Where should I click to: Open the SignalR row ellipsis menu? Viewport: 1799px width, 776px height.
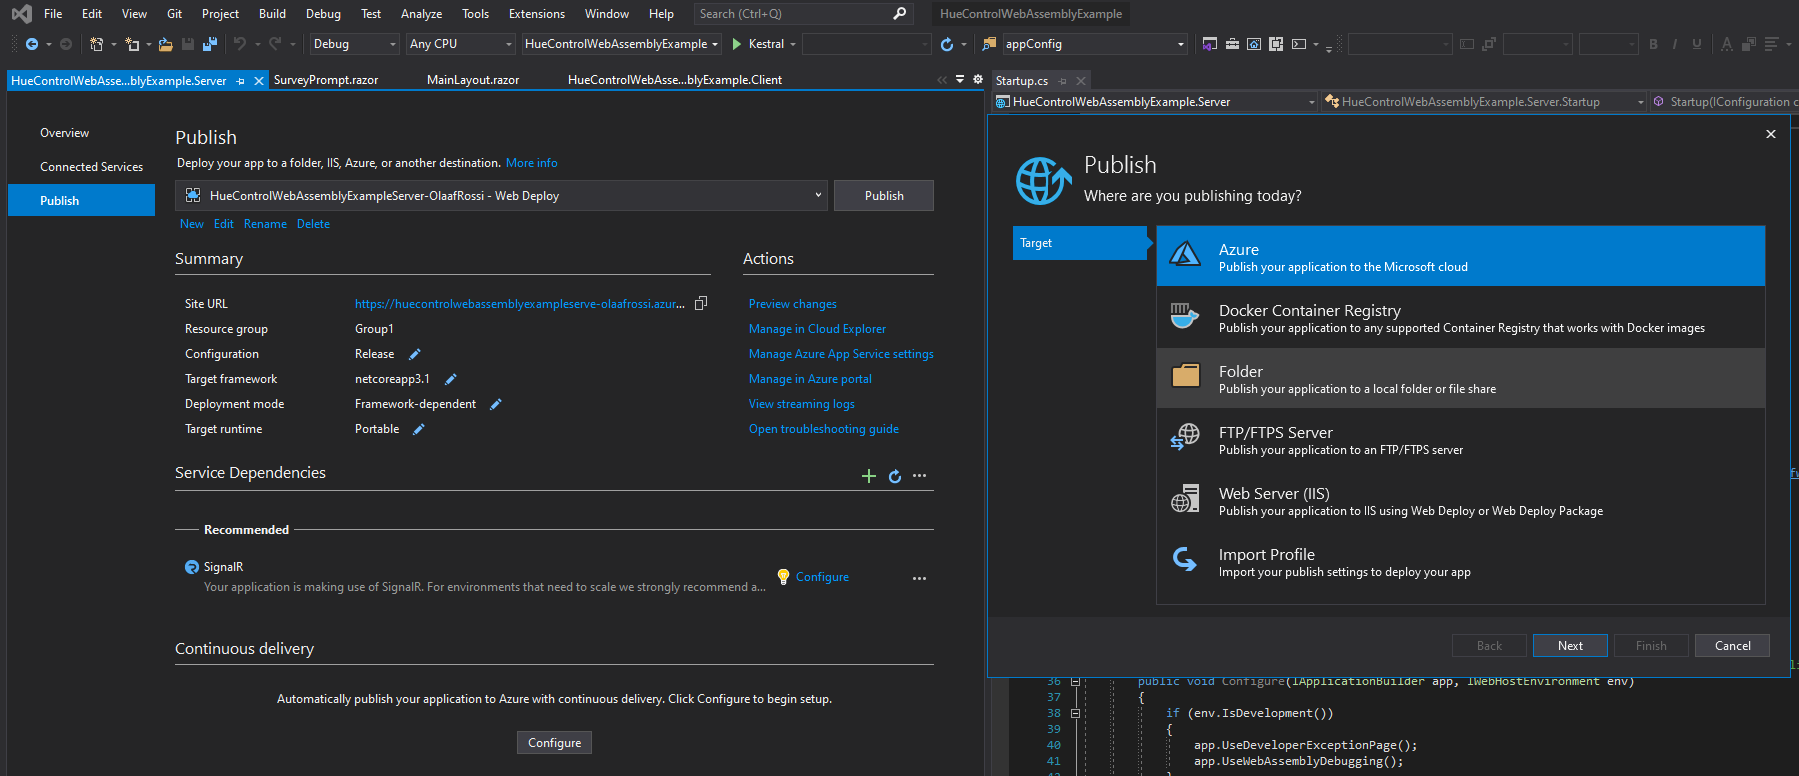[x=919, y=578]
